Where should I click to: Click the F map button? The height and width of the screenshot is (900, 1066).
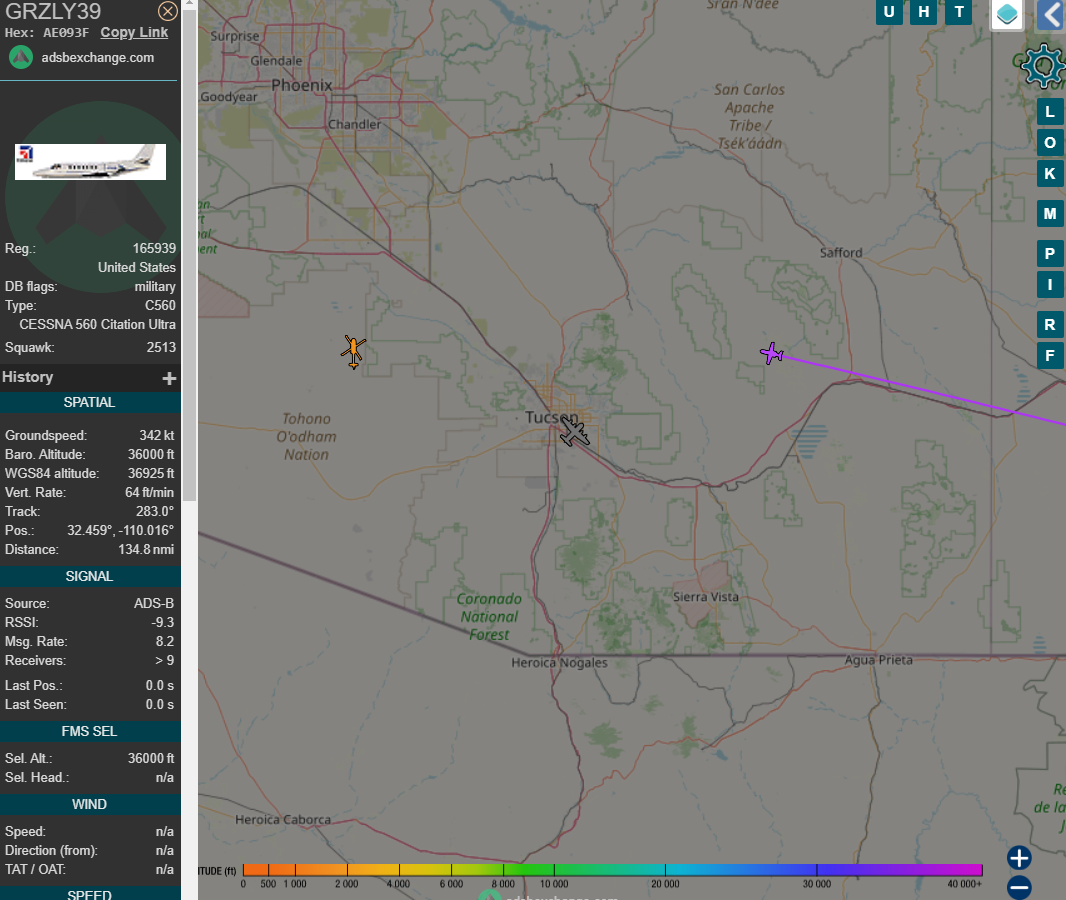[1050, 356]
